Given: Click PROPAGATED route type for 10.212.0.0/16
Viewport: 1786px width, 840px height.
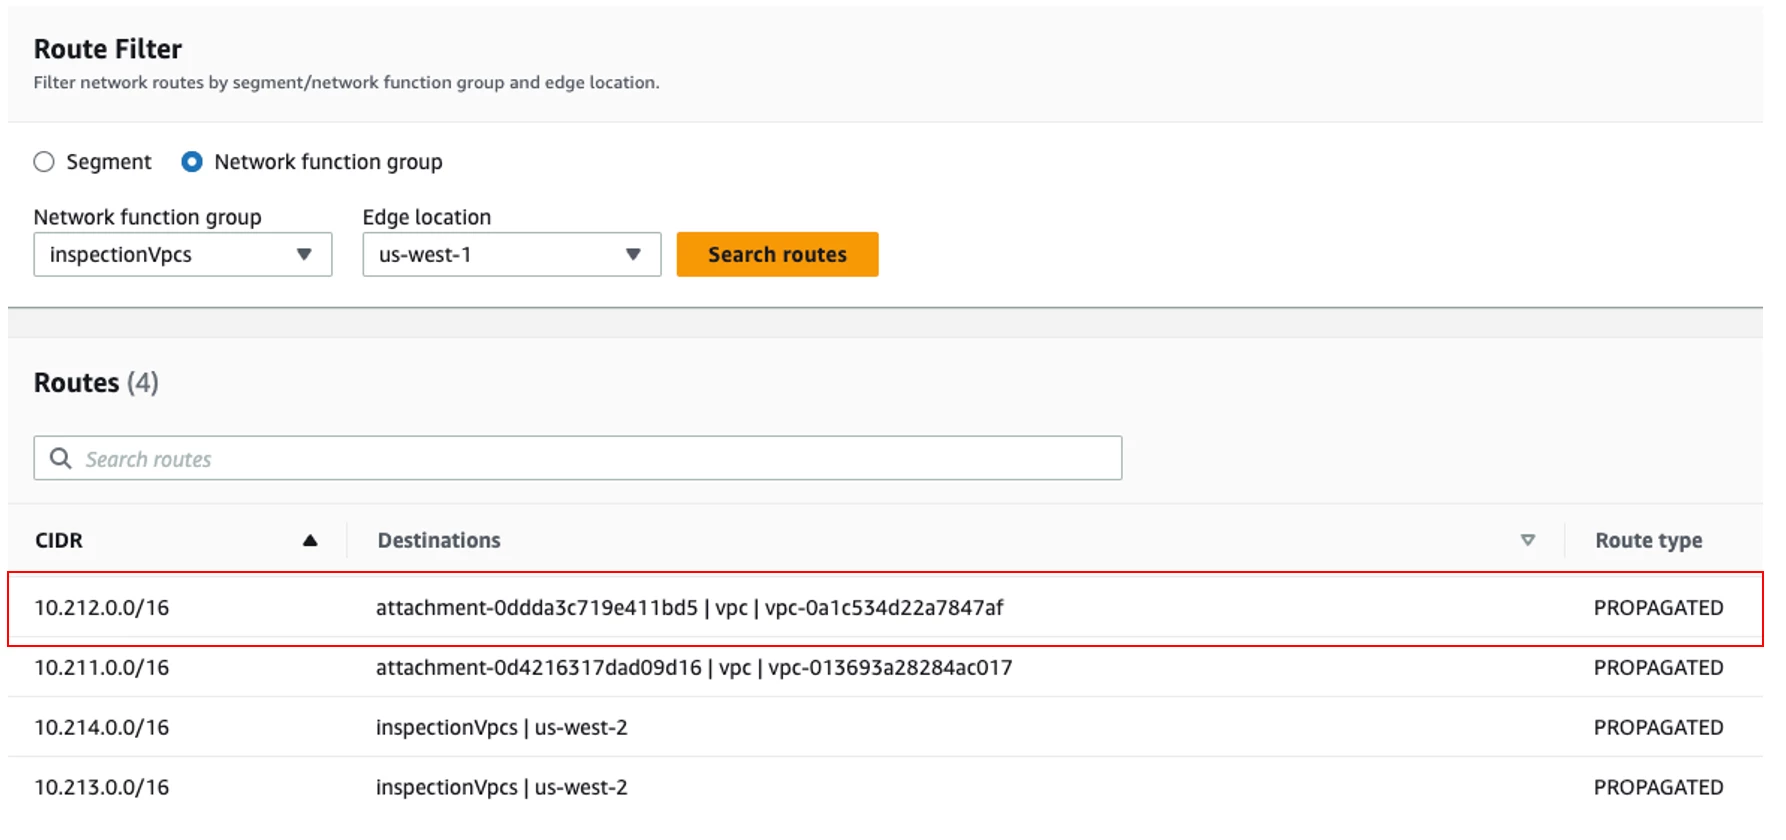Looking at the screenshot, I should pos(1659,608).
